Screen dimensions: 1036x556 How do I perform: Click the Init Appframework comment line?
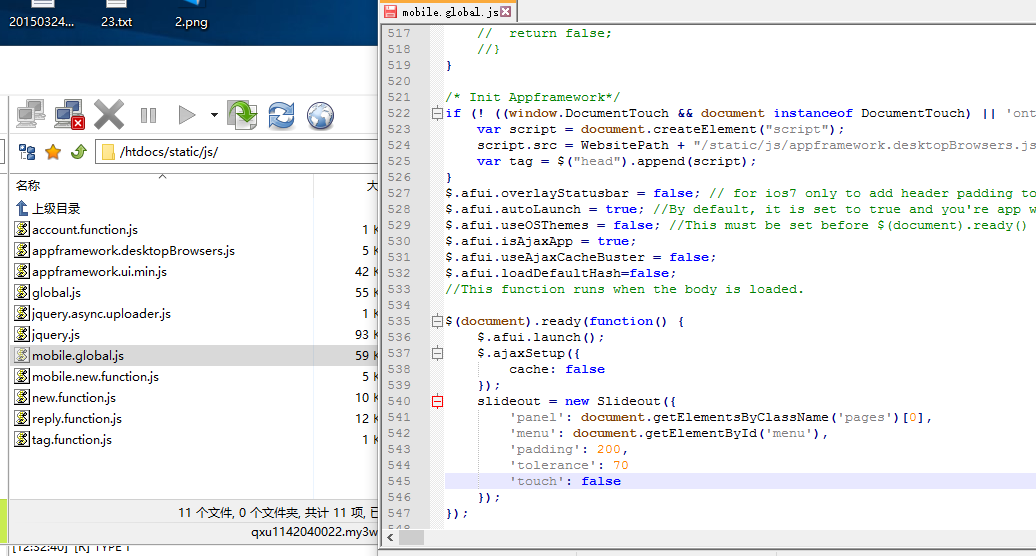coord(533,98)
